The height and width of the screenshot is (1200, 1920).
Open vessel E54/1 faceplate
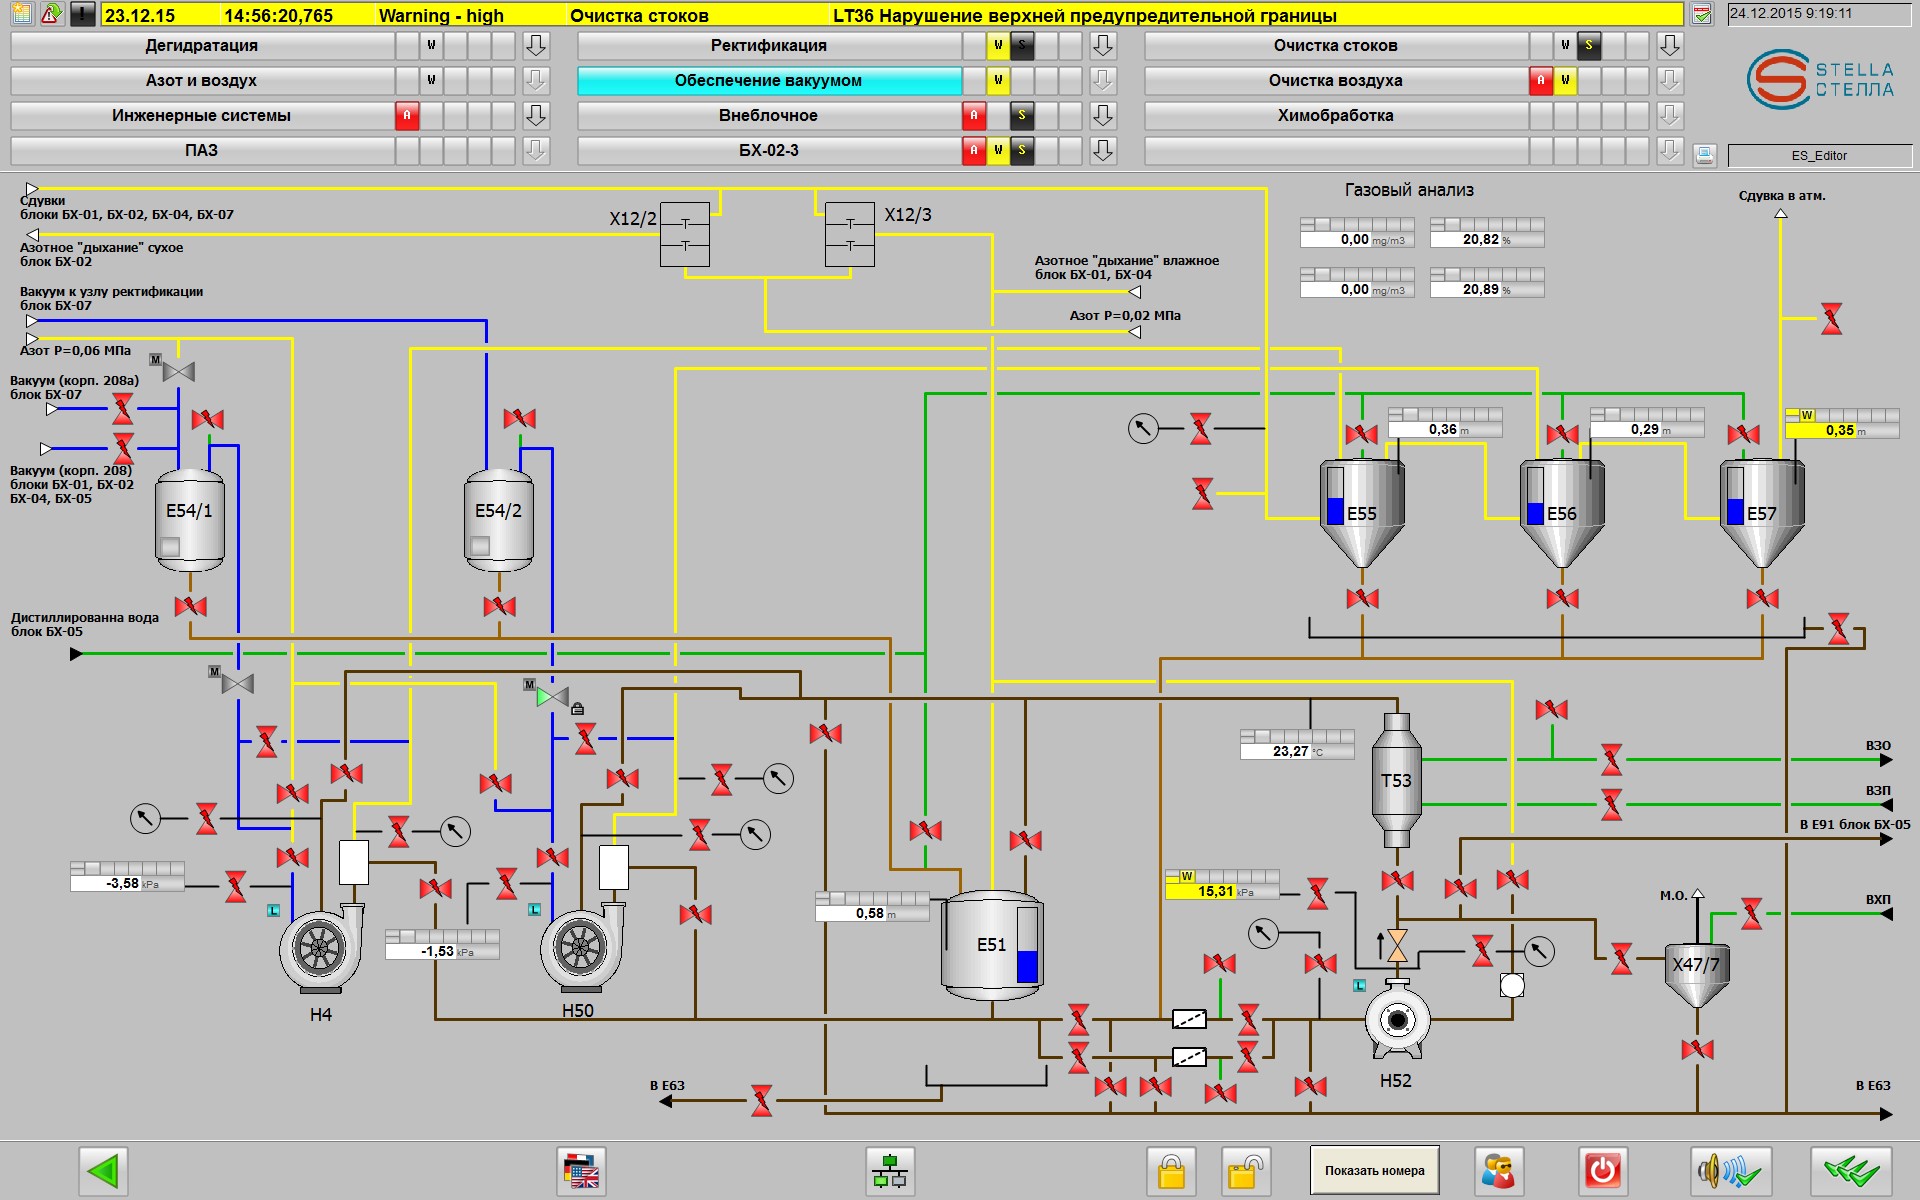click(x=190, y=520)
